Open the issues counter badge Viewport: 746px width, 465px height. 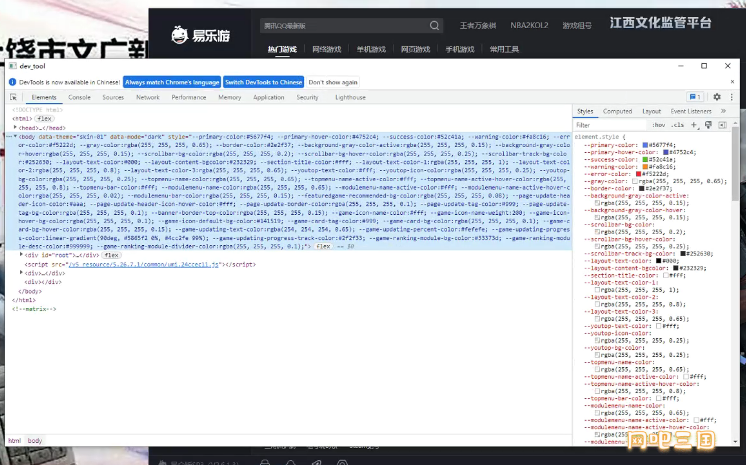tap(695, 97)
